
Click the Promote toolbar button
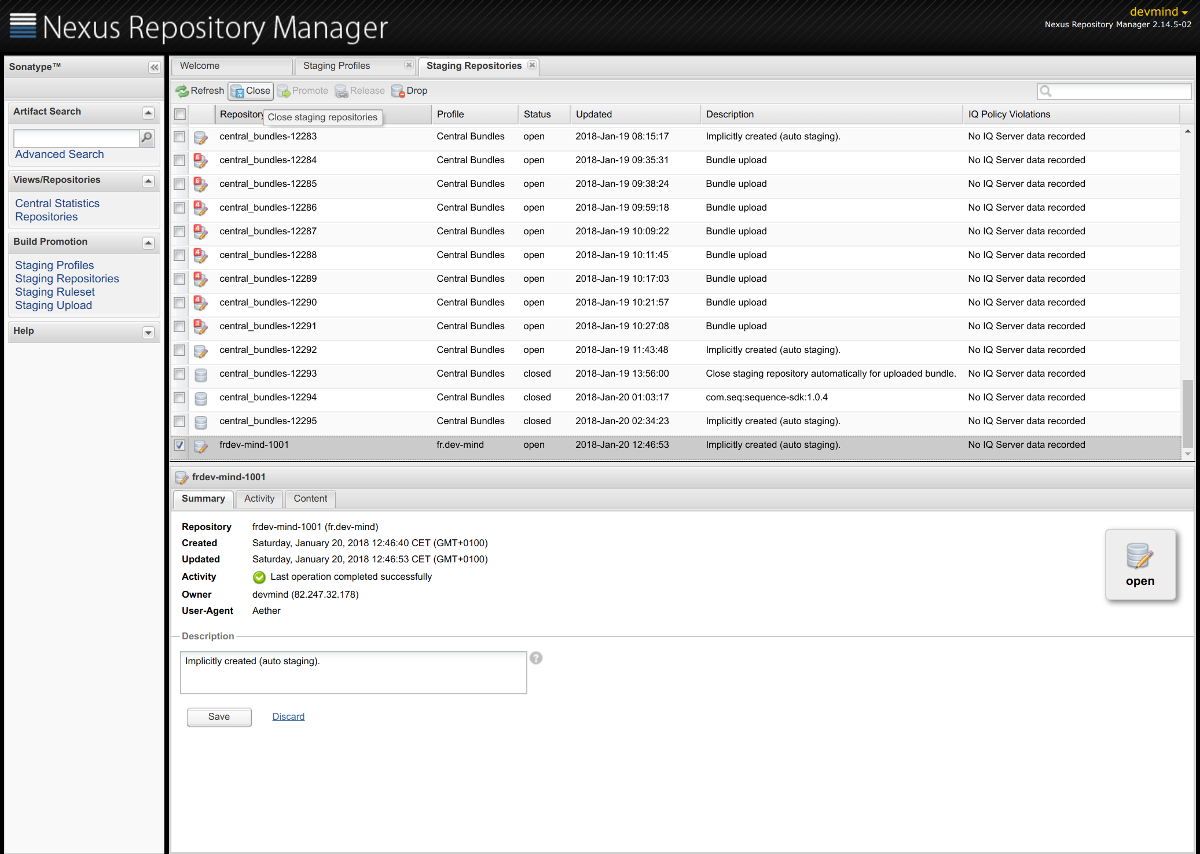coord(303,91)
